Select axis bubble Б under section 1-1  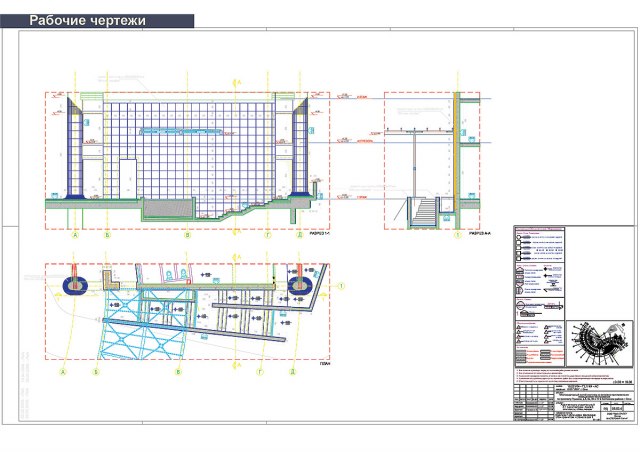107,235
